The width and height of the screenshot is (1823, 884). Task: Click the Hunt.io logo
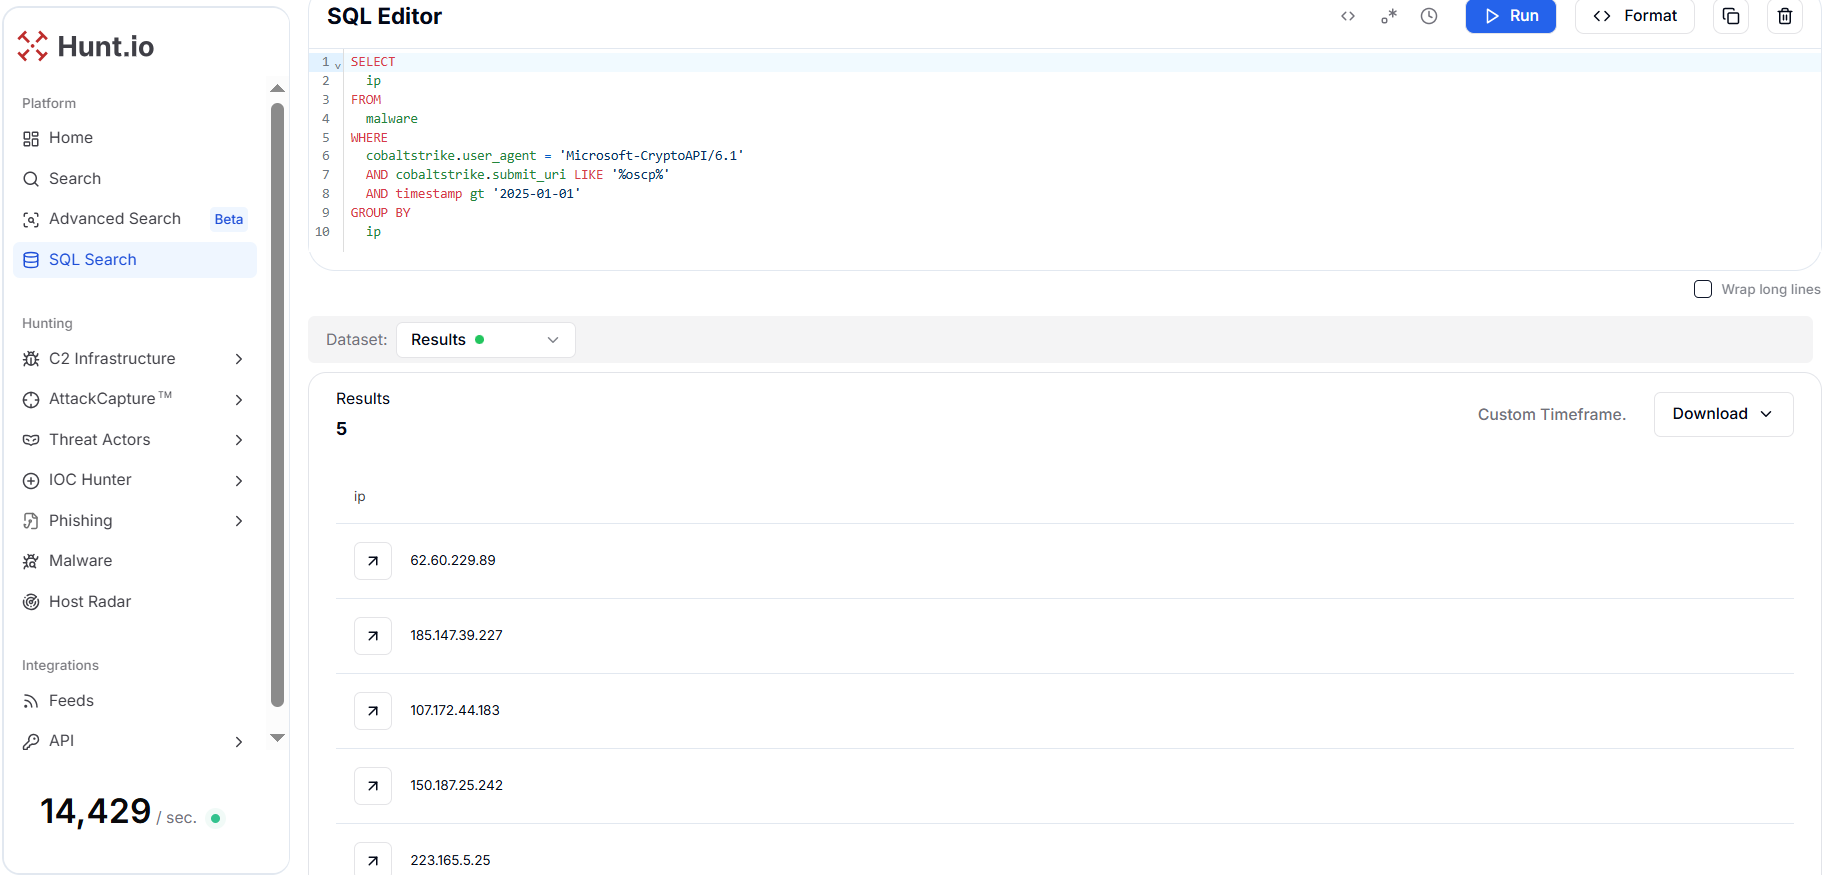point(86,46)
